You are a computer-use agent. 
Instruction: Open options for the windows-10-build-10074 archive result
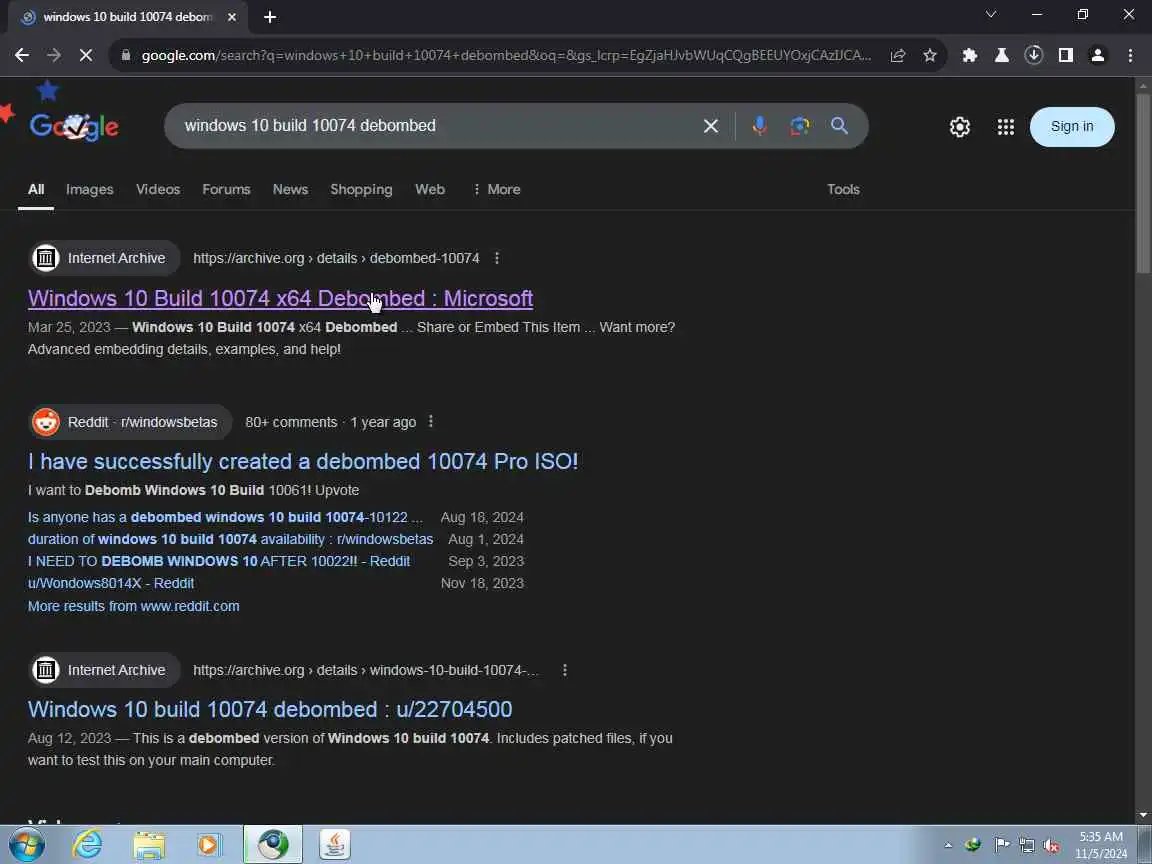[x=564, y=670]
